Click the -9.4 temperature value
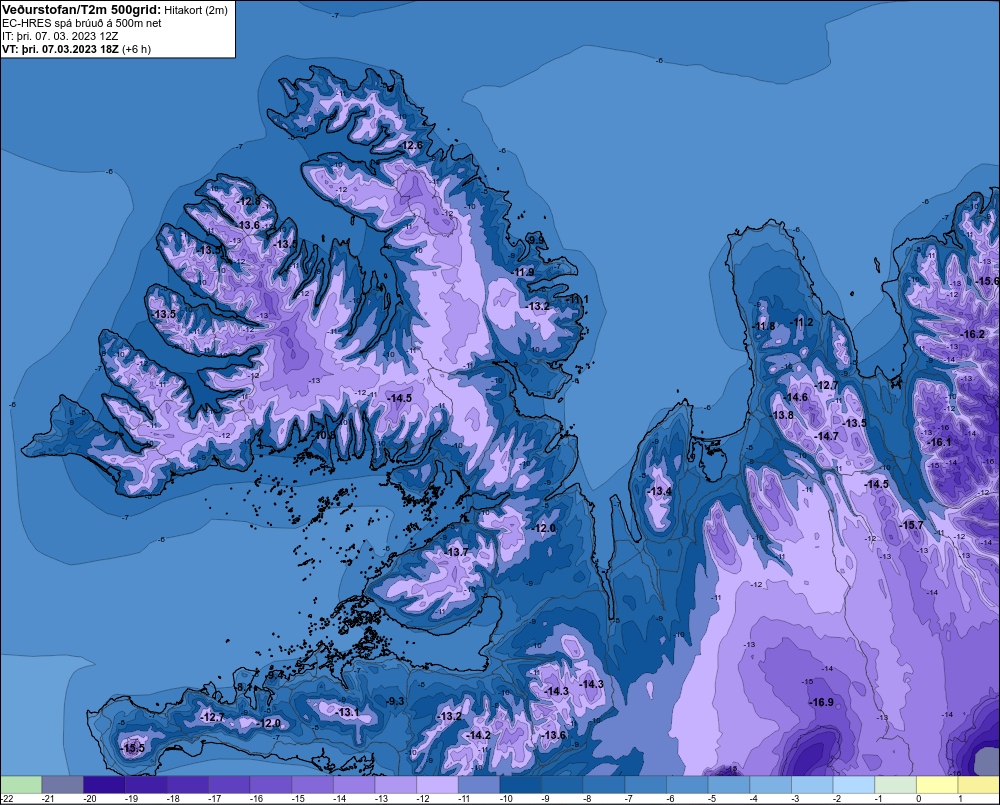1000x805 pixels. [274, 674]
